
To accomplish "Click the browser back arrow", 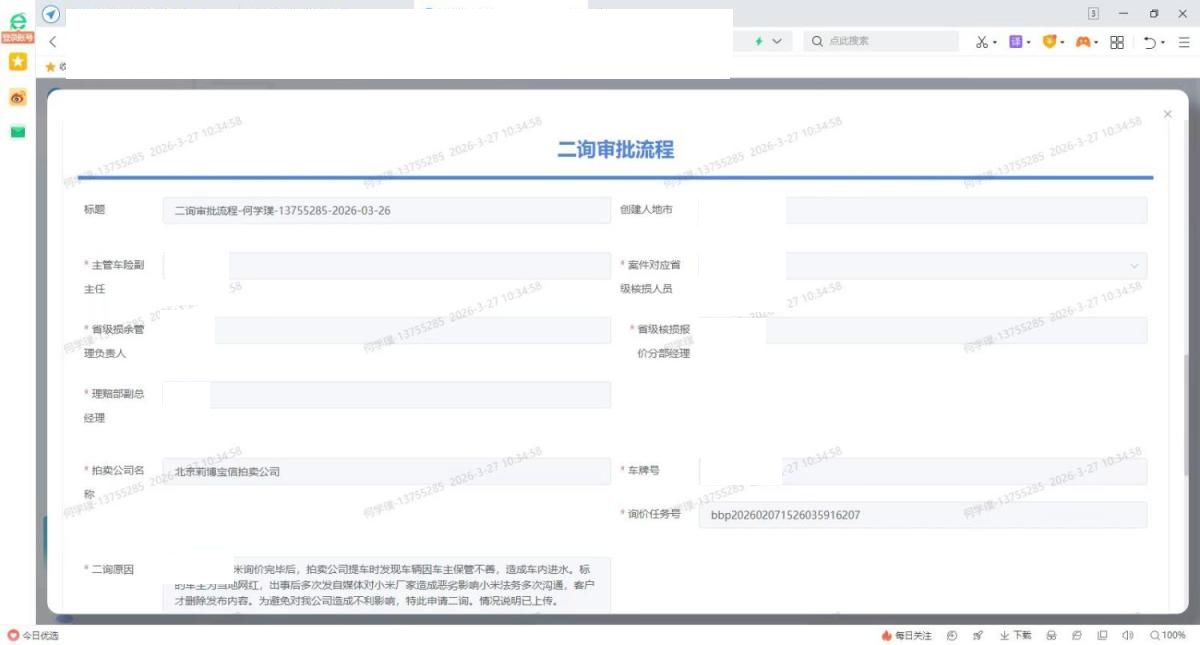I will [x=52, y=42].
